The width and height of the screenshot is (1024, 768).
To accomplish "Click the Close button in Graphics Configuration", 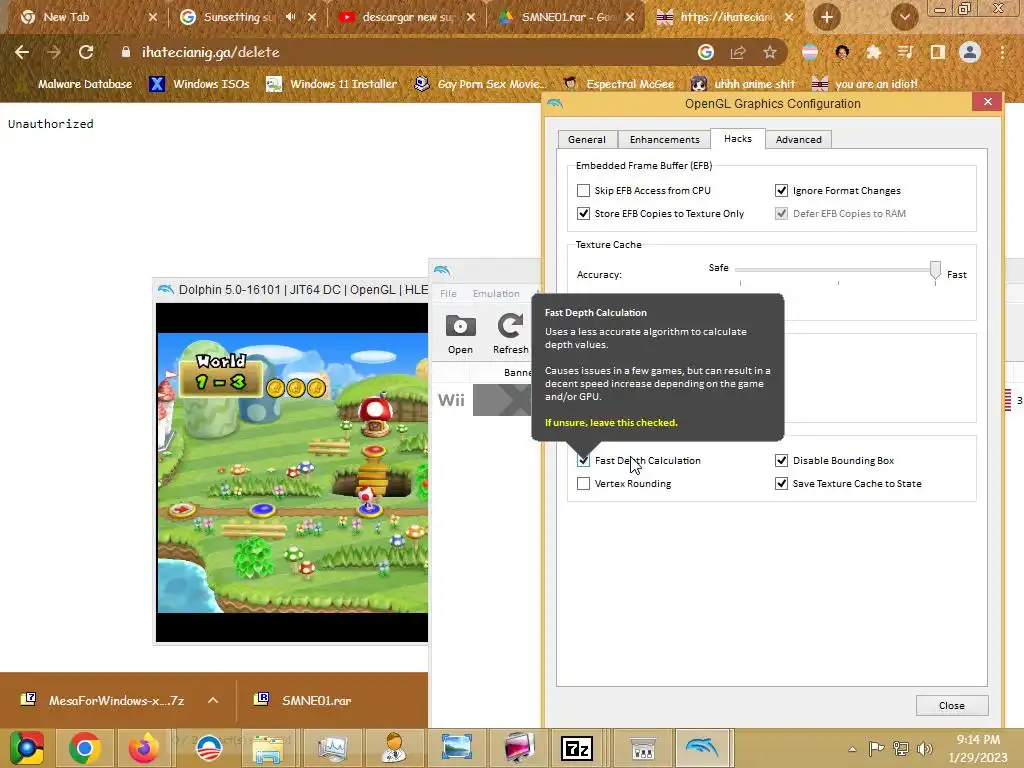I will [x=952, y=705].
